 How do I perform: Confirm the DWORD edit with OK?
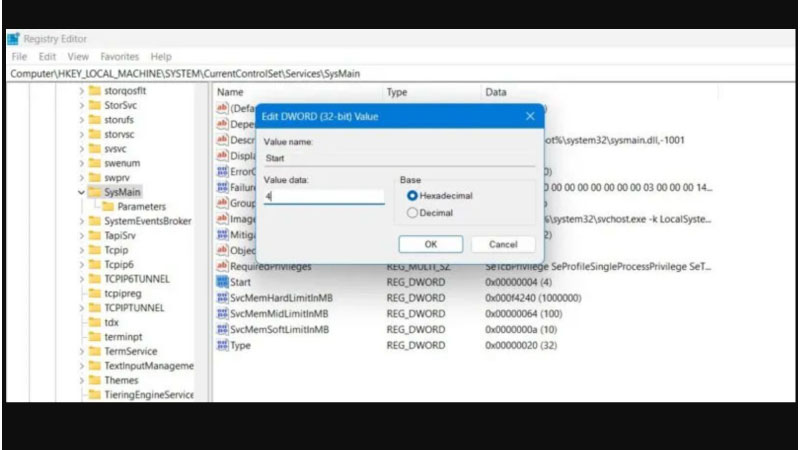(431, 244)
